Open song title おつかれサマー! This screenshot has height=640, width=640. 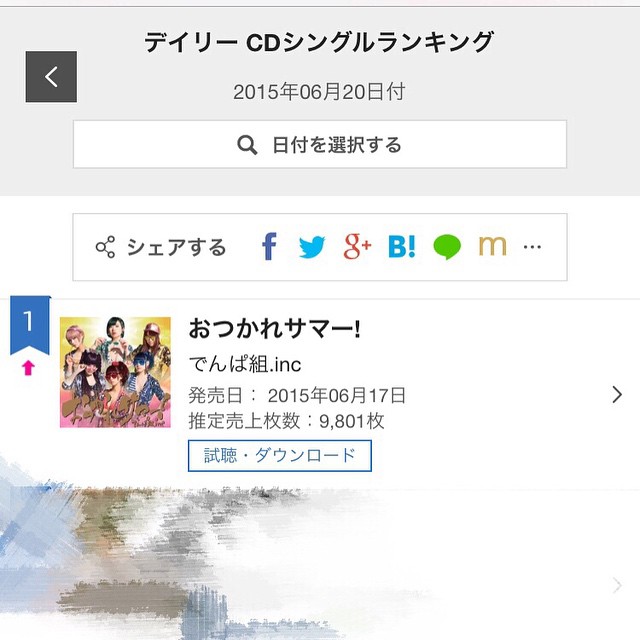click(x=274, y=328)
